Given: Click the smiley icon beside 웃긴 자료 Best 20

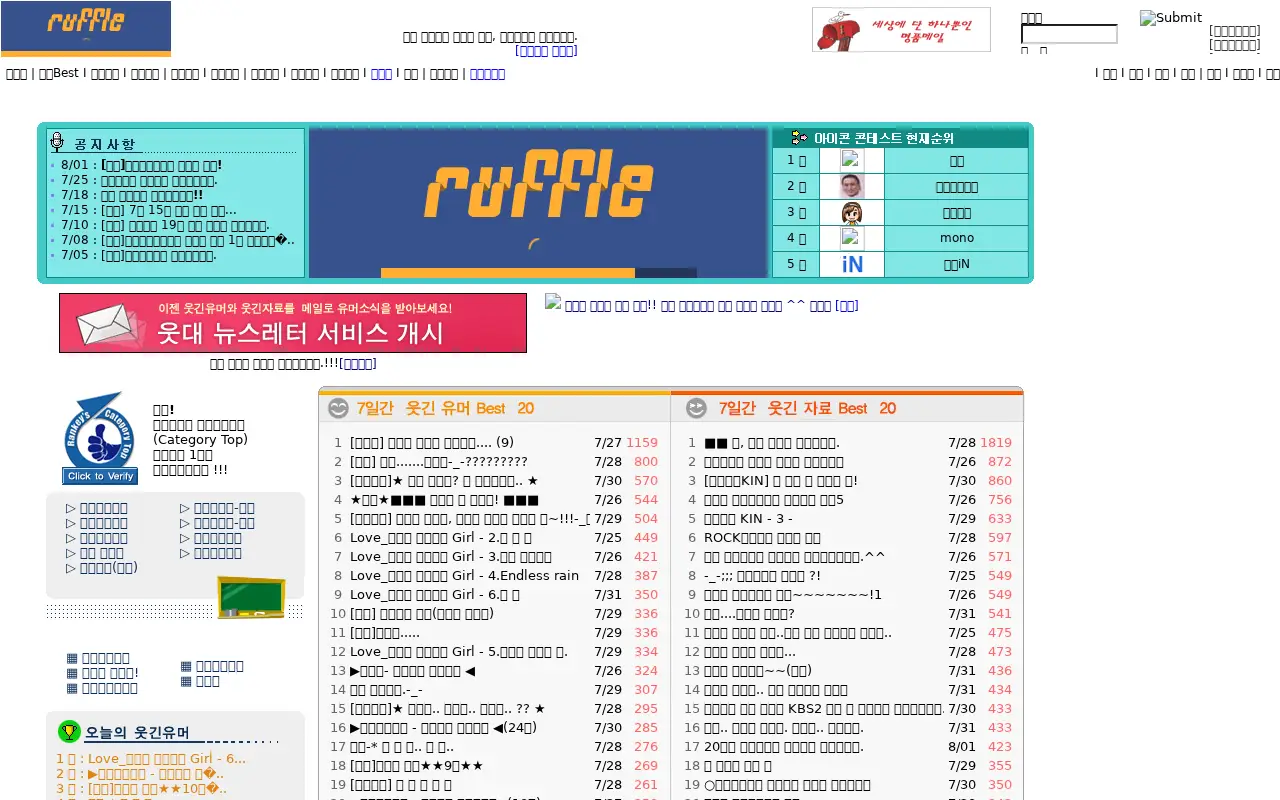Looking at the screenshot, I should point(696,408).
